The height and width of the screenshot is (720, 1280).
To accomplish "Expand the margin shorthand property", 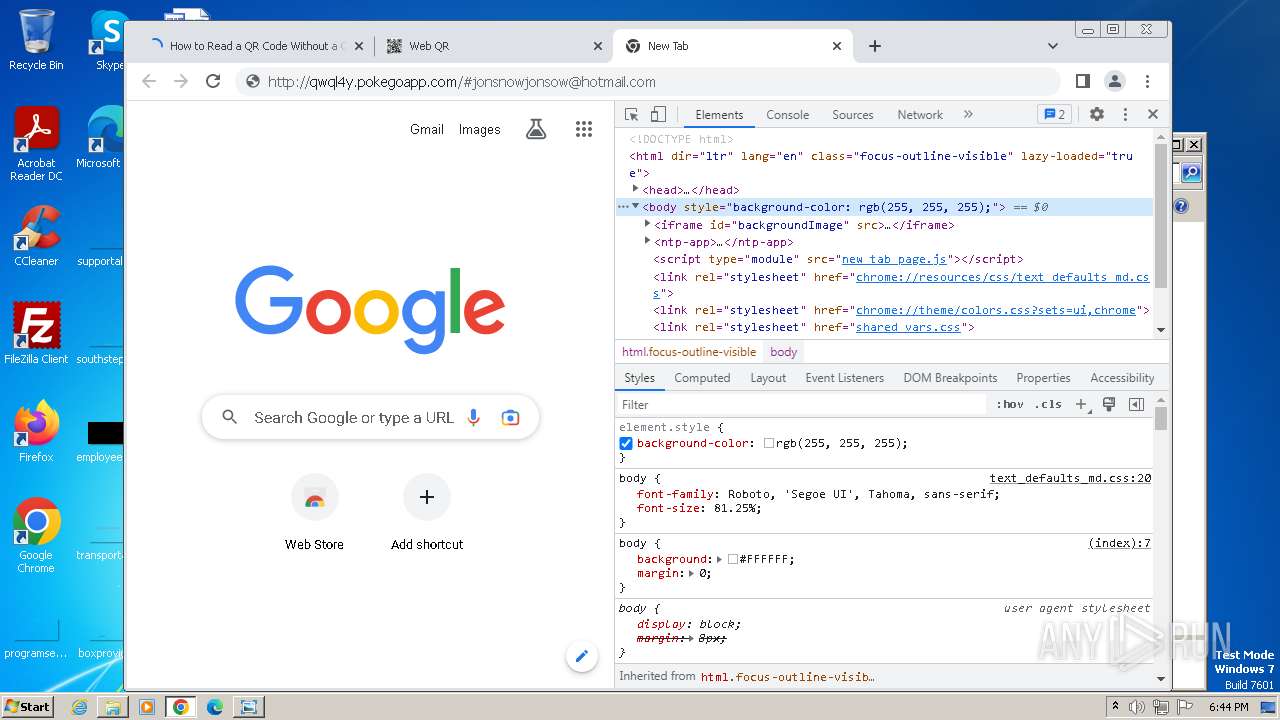I will coord(690,573).
